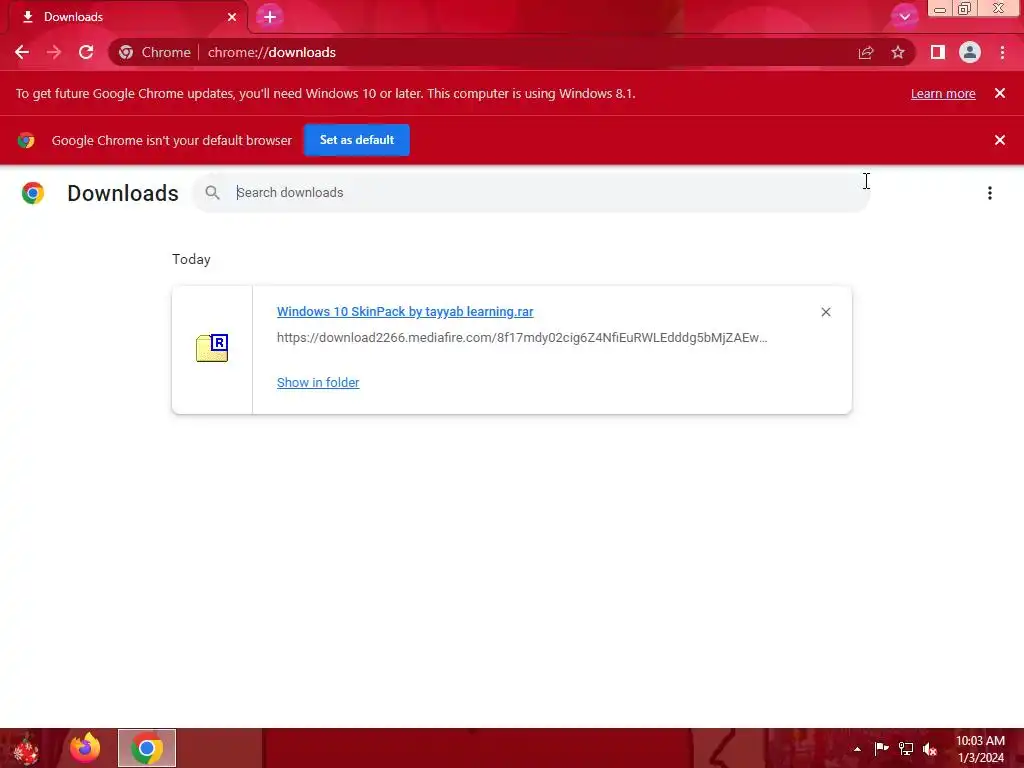
Task: Minimize the Chrome window
Action: pos(940,9)
